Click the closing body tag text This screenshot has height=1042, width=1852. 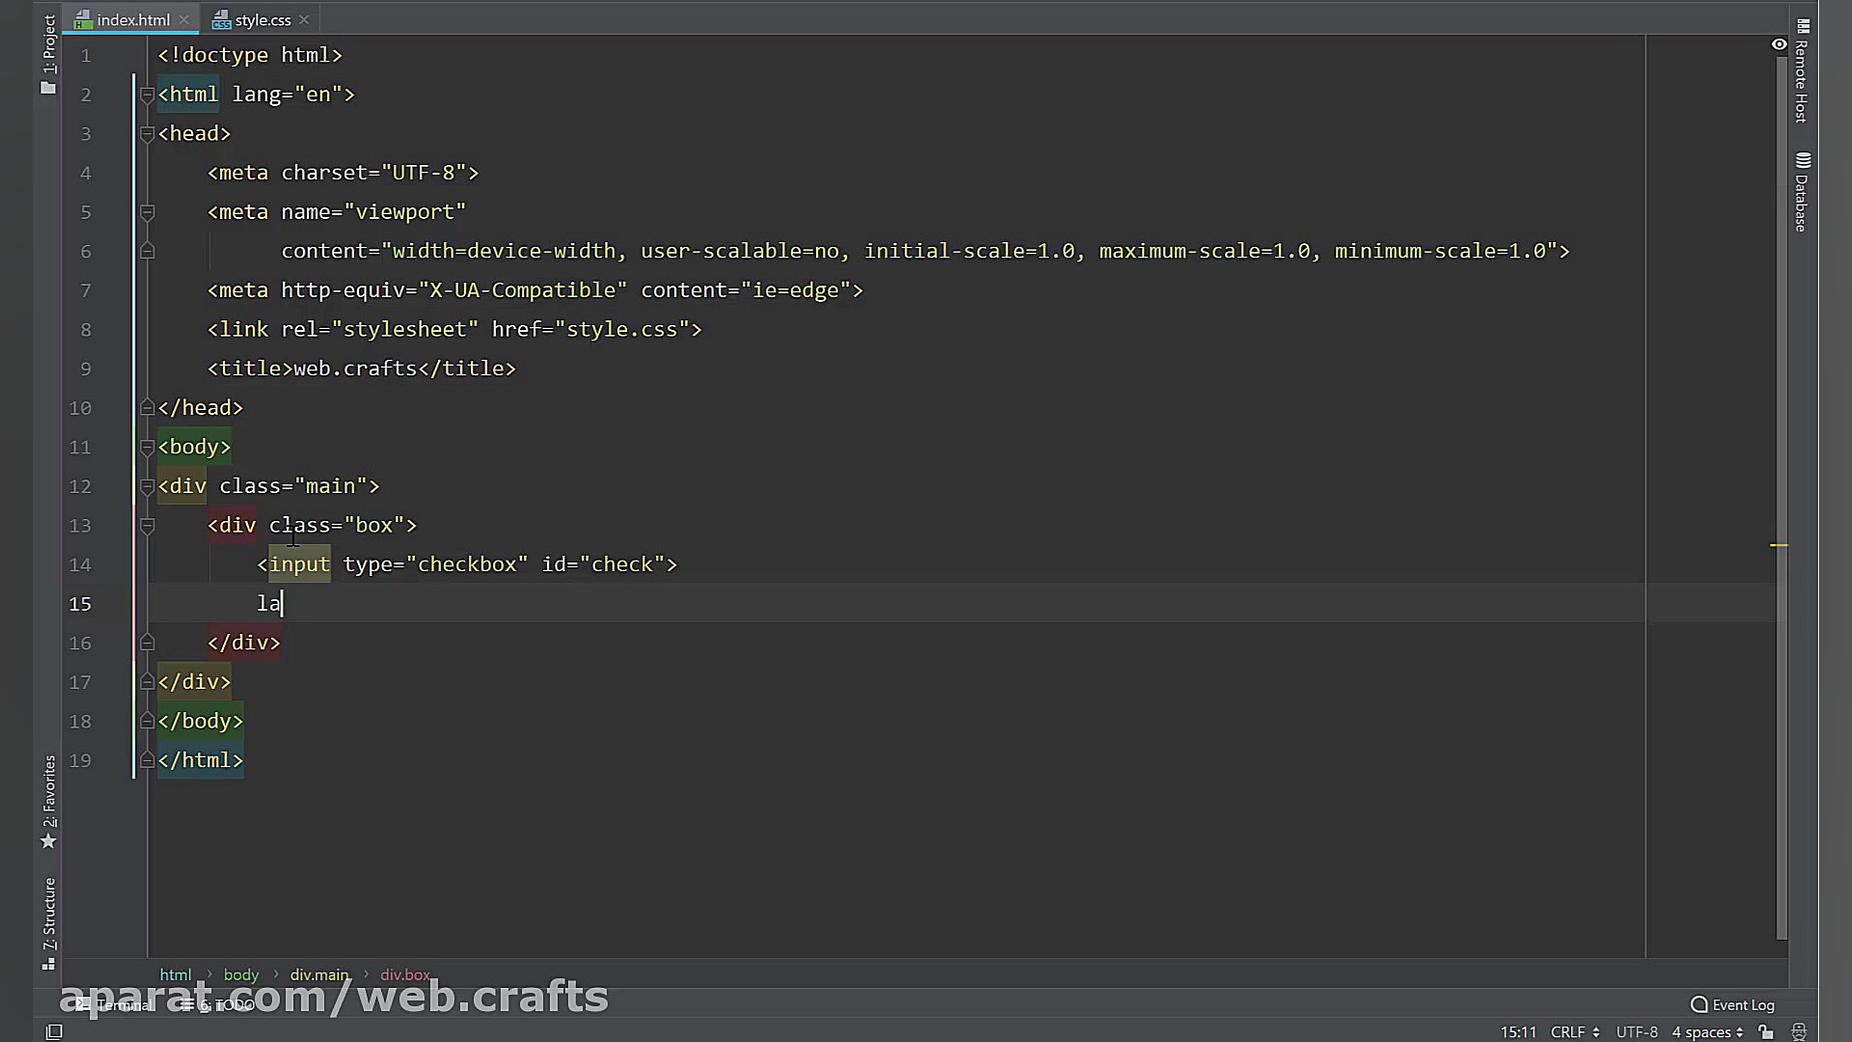tap(200, 721)
